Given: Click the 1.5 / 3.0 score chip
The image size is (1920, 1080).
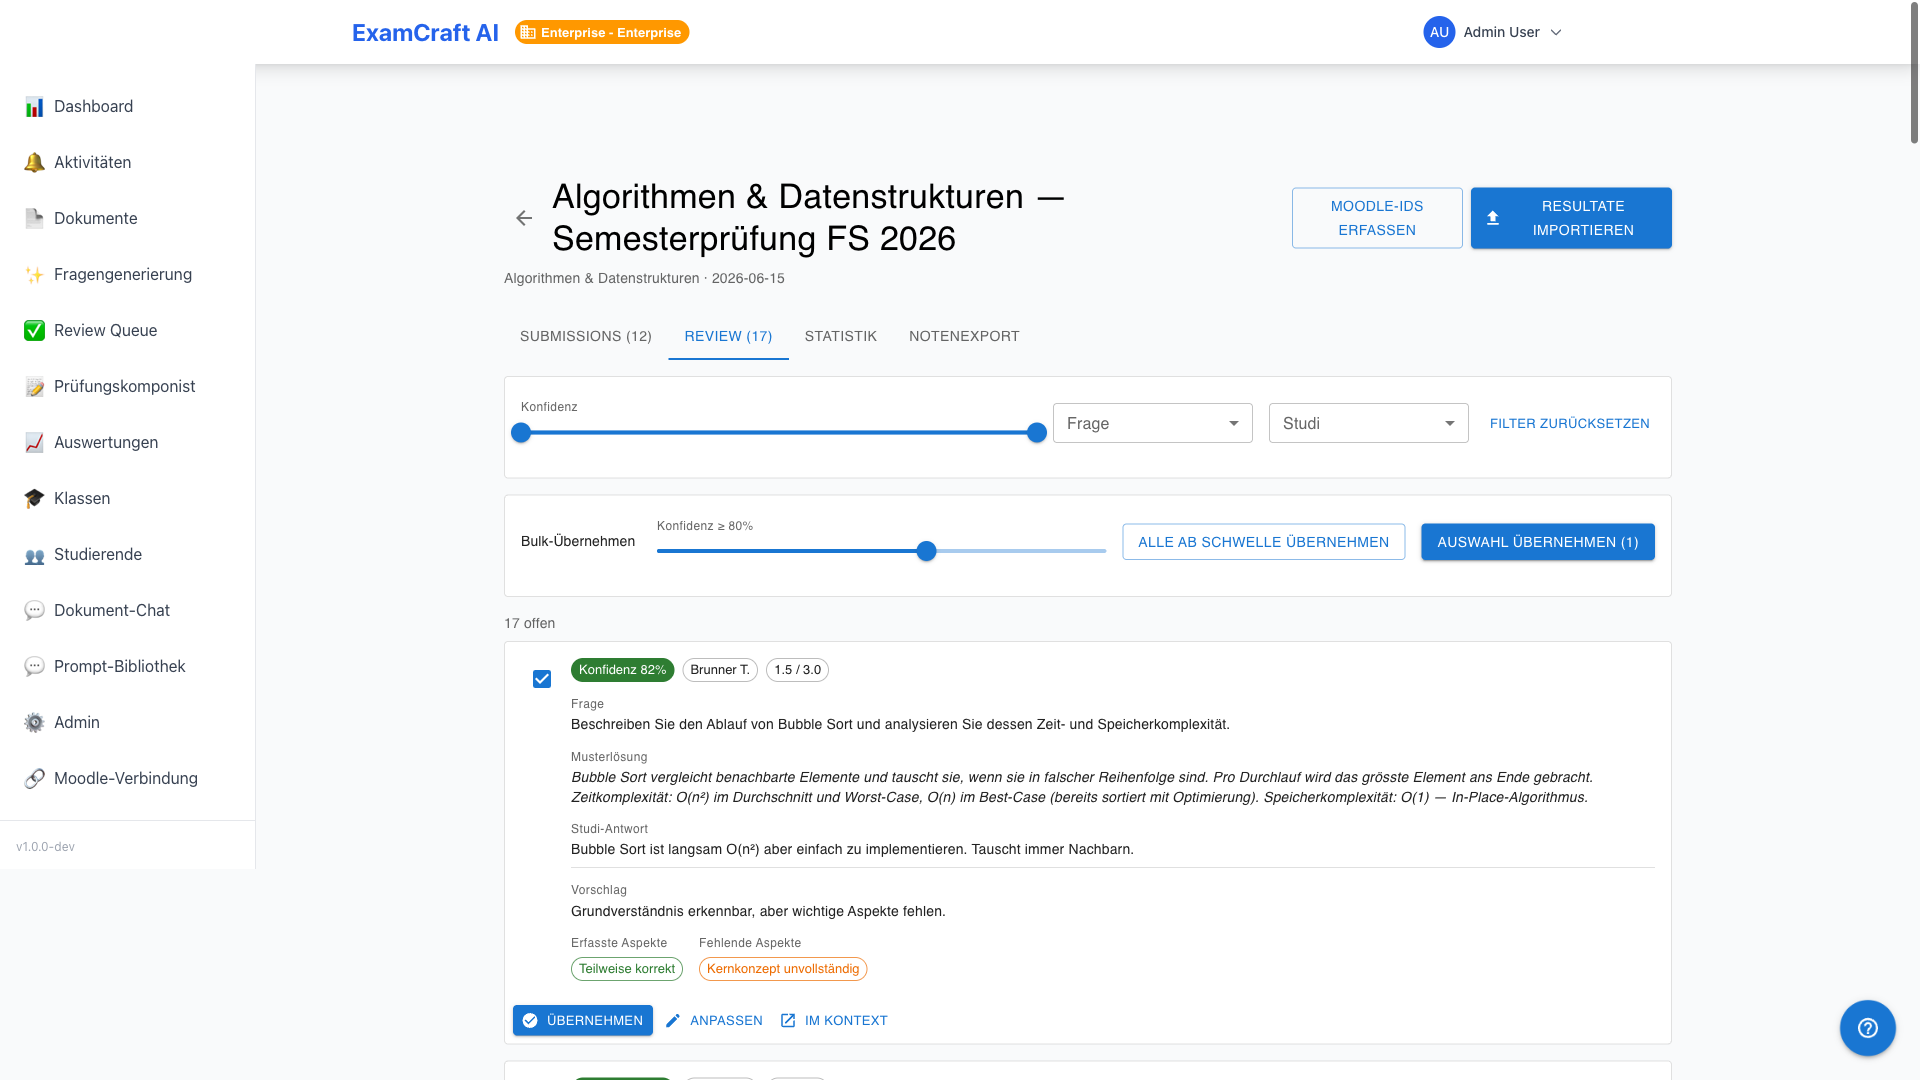Looking at the screenshot, I should pyautogui.click(x=797, y=670).
